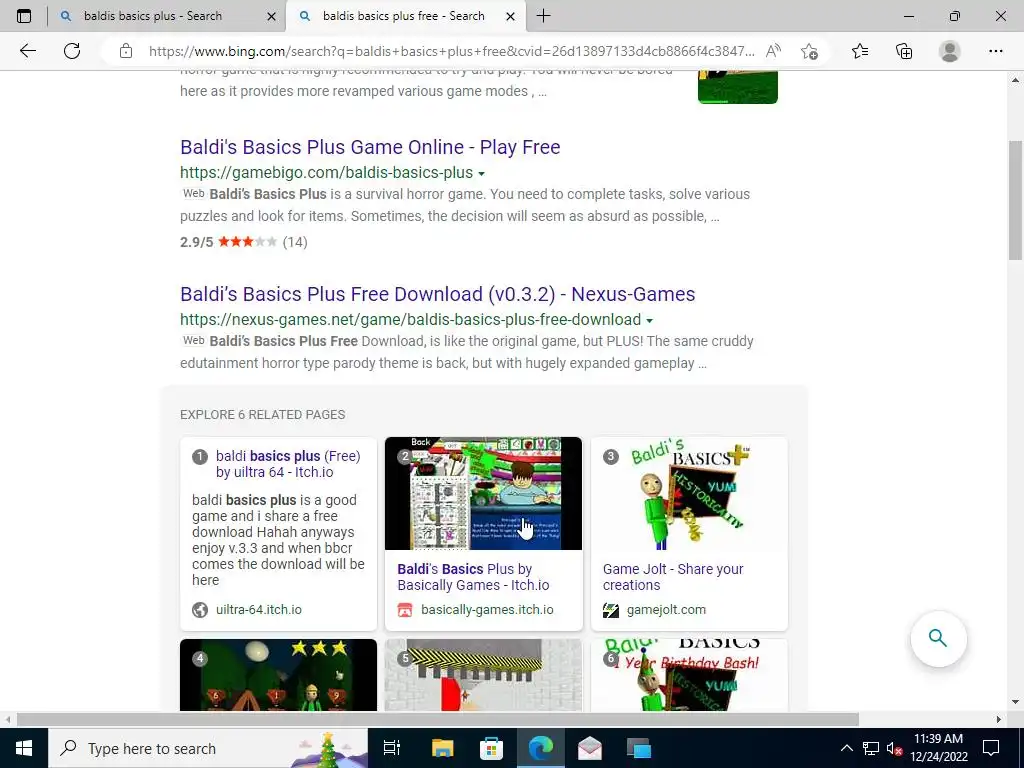1024x768 pixels.
Task: Show hidden system tray icons
Action: (846, 748)
